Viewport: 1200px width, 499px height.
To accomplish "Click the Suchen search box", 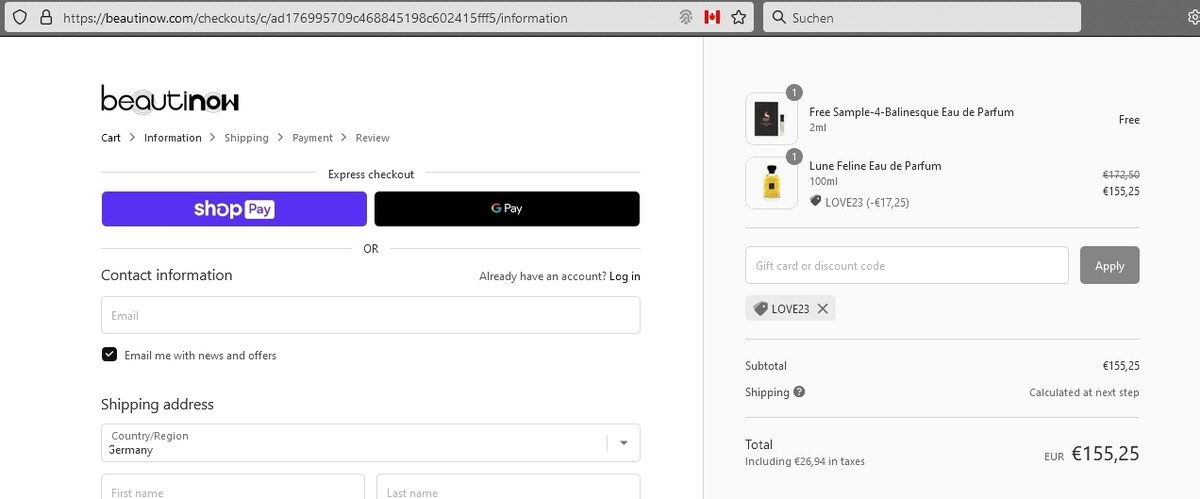I will tap(922, 17).
